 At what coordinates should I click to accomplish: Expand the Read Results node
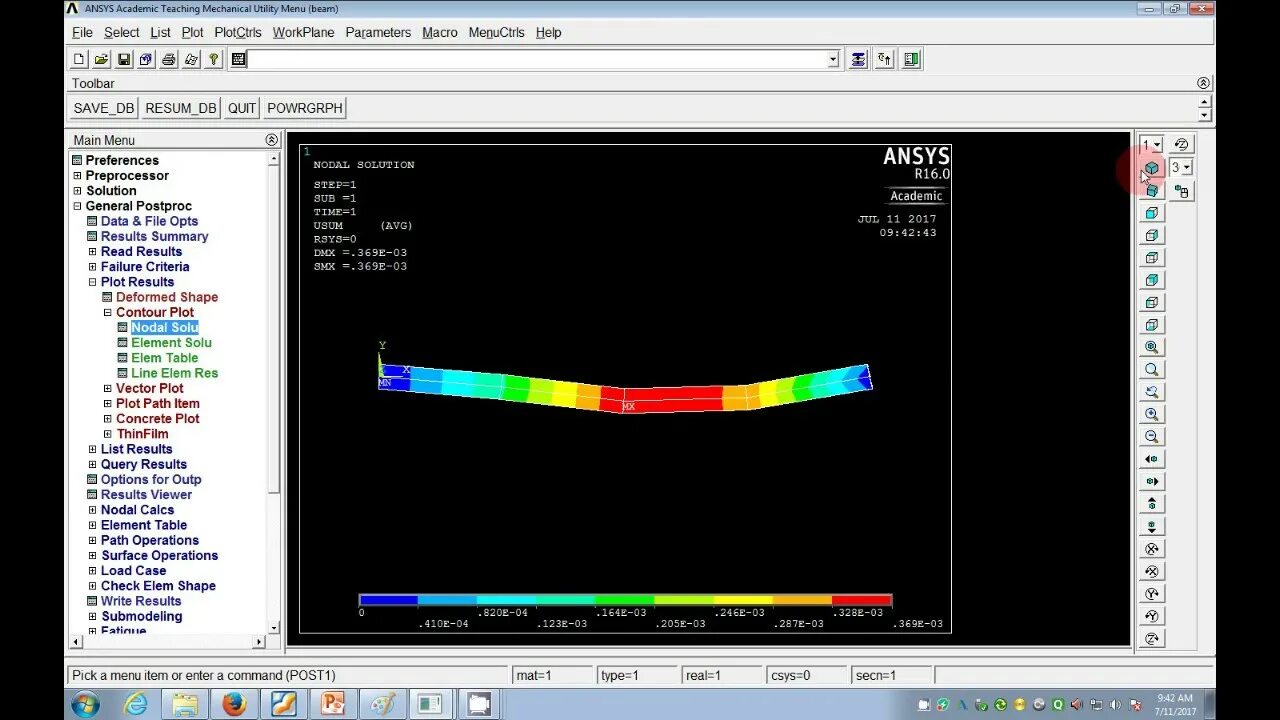(x=92, y=252)
